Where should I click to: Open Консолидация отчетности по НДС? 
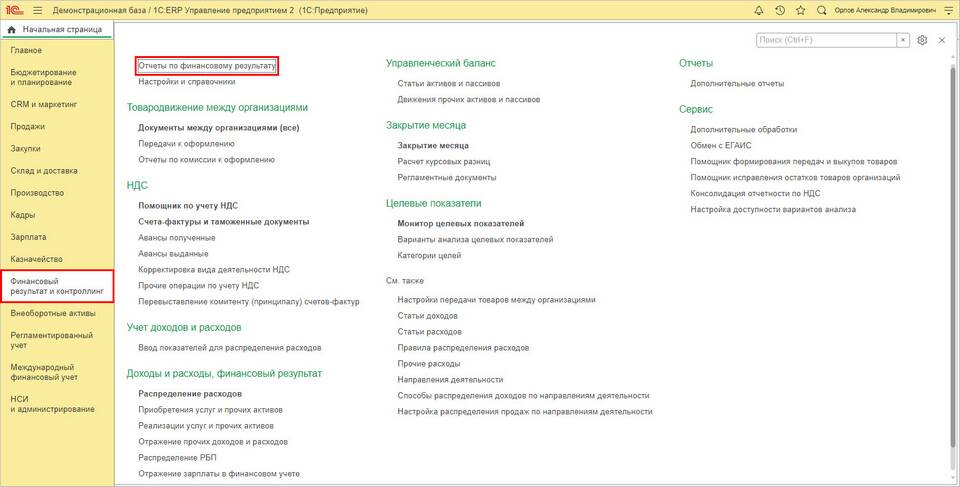755,194
